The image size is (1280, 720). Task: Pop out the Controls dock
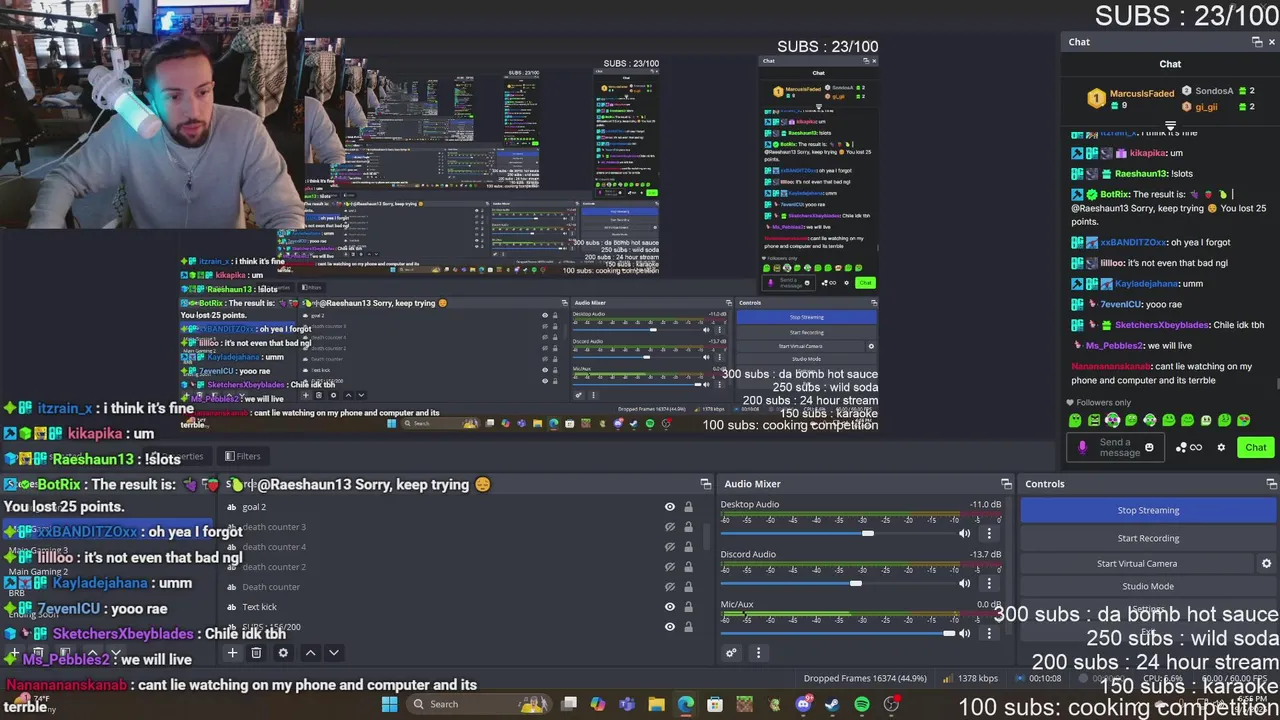click(x=1271, y=484)
